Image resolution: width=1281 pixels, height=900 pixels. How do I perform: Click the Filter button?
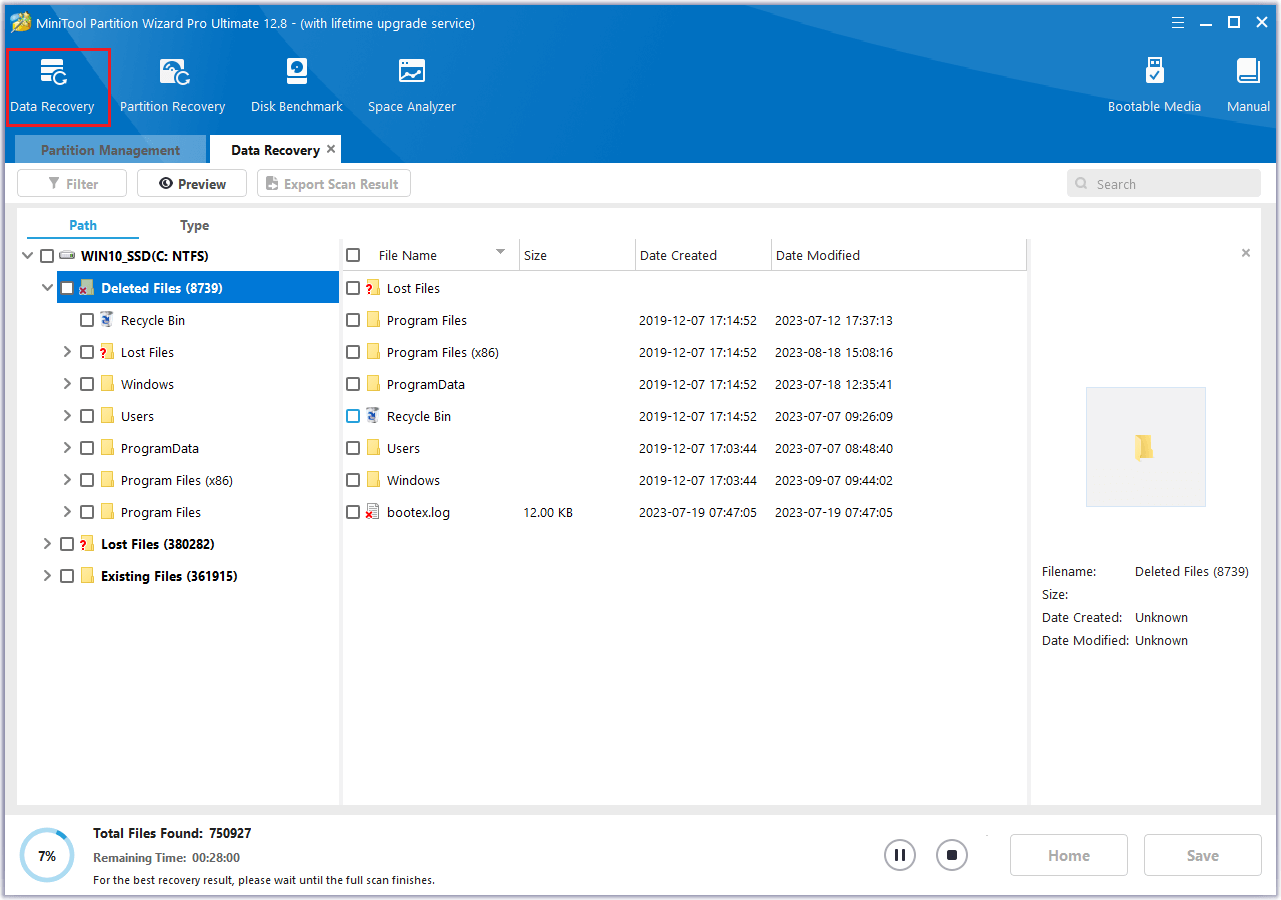[x=72, y=184]
